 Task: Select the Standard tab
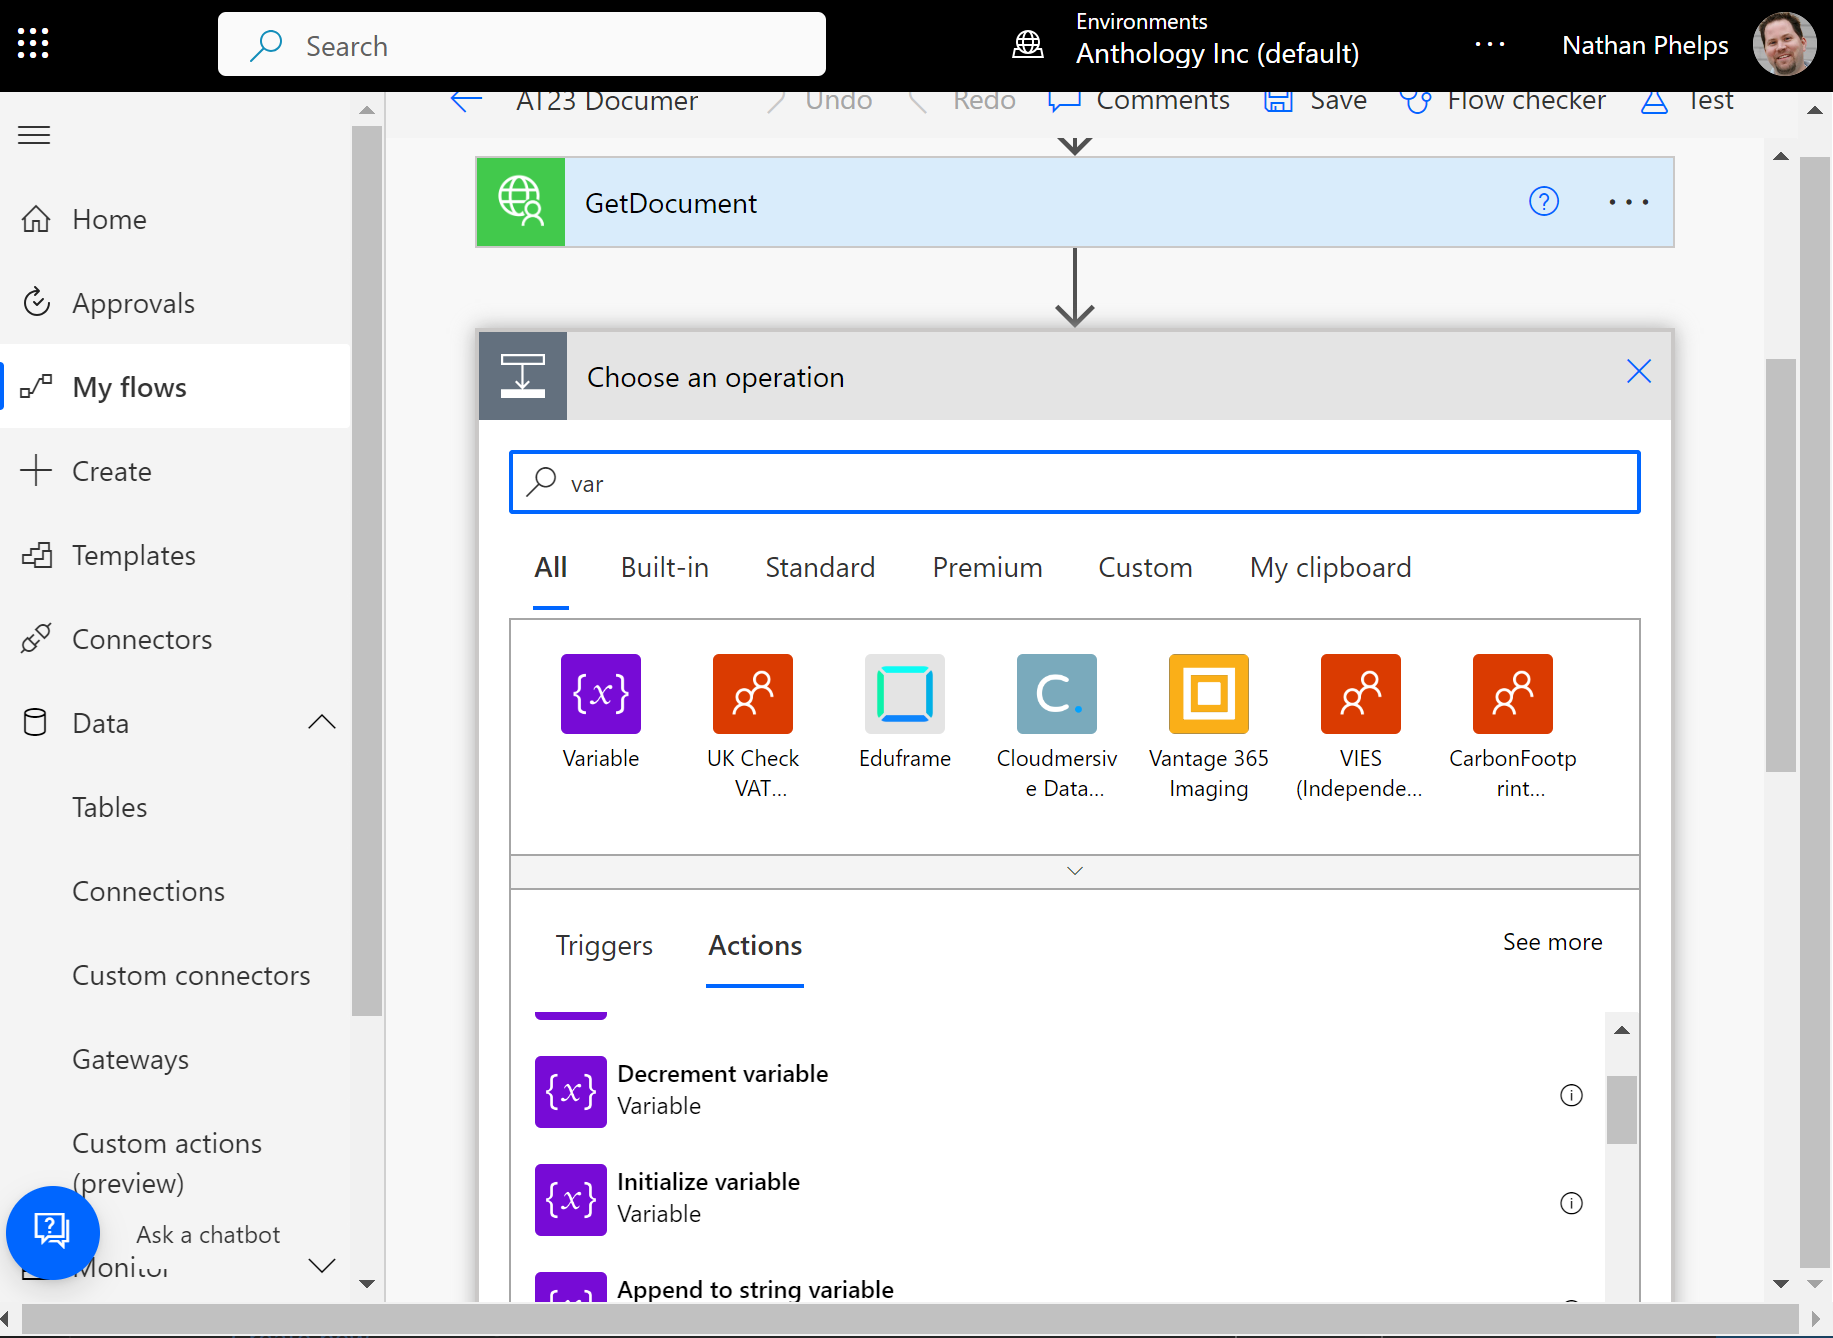coord(820,568)
